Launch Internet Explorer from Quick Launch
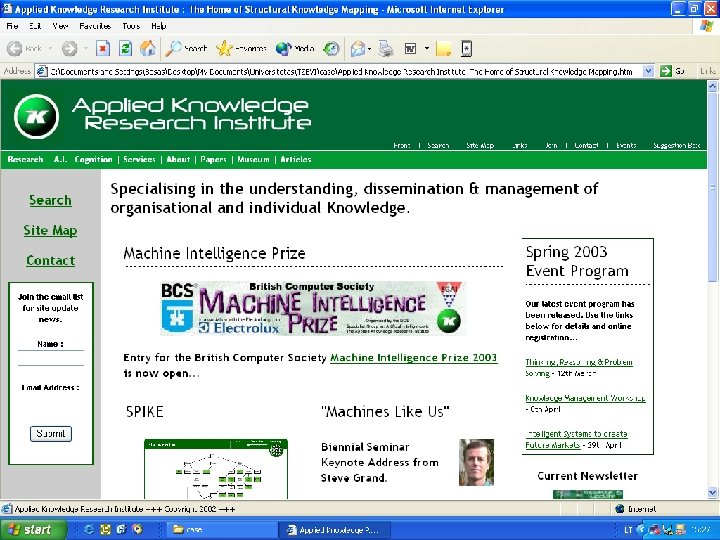 [x=89, y=529]
